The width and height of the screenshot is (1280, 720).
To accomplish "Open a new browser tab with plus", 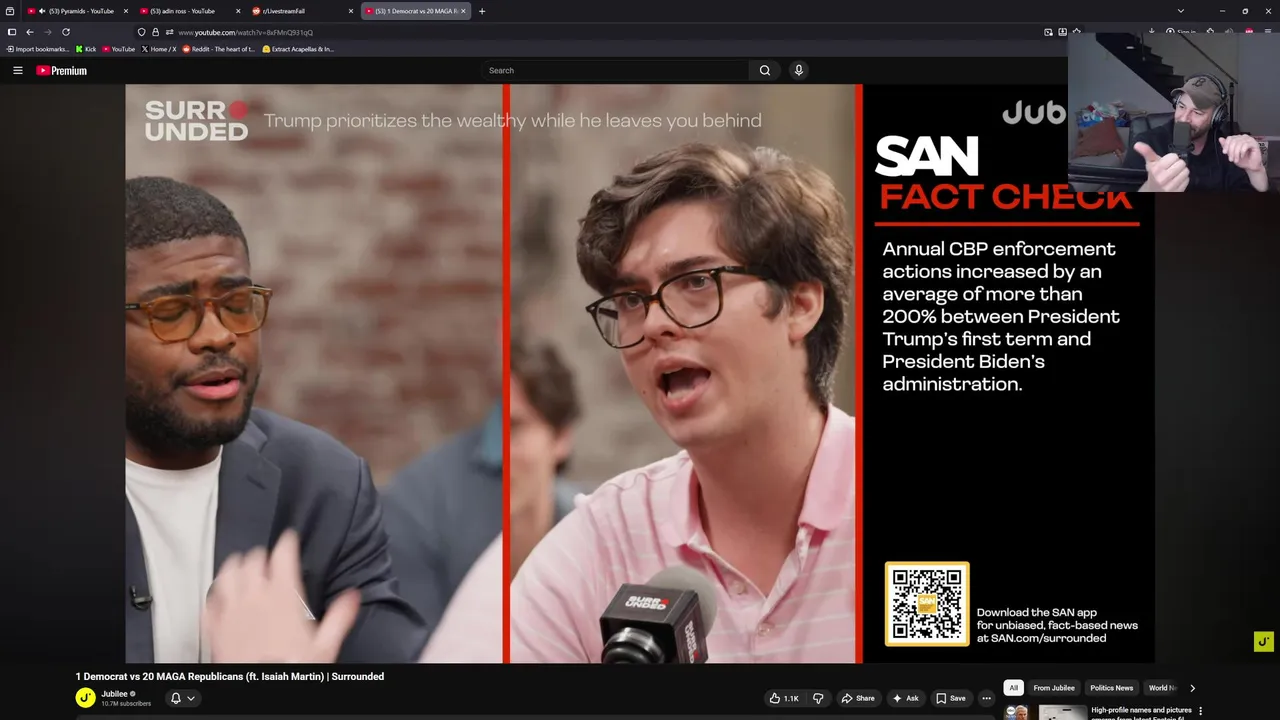I will point(482,11).
